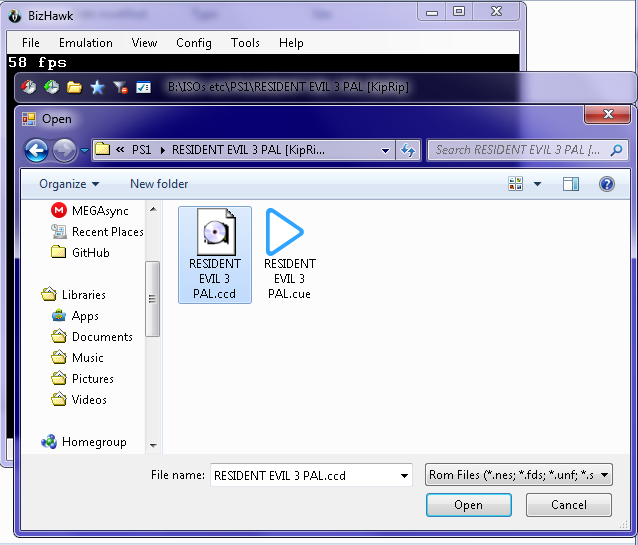
Task: Click the double-chevron breadcrumb overflow
Action: (120, 150)
